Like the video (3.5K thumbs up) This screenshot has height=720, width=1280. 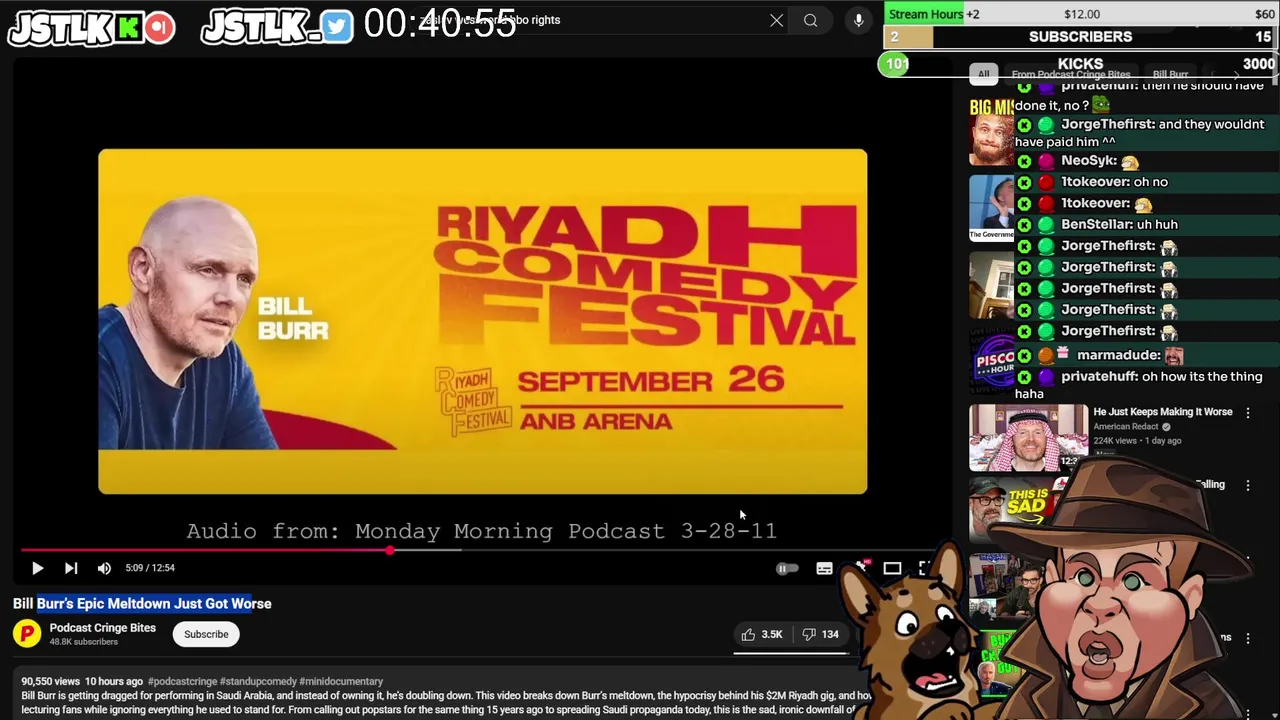click(761, 634)
